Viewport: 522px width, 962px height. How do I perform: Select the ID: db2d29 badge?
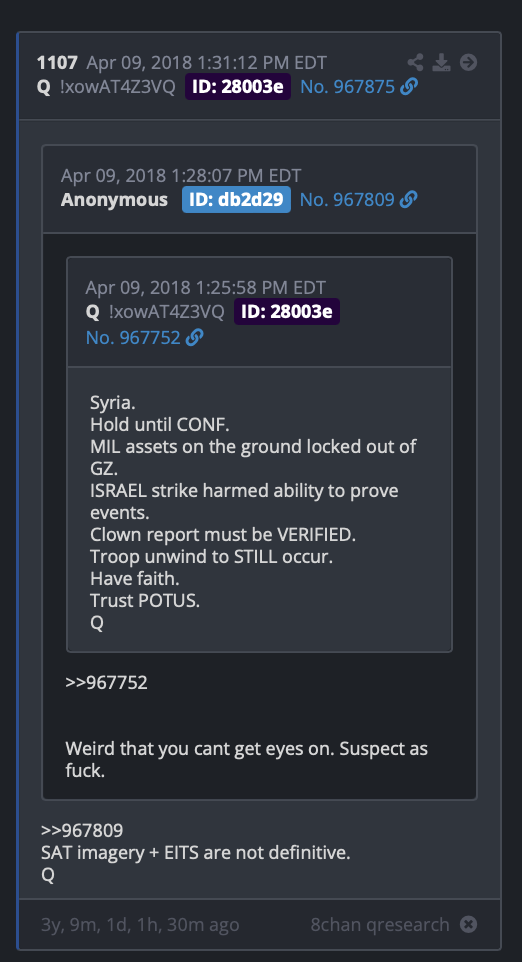point(236,199)
